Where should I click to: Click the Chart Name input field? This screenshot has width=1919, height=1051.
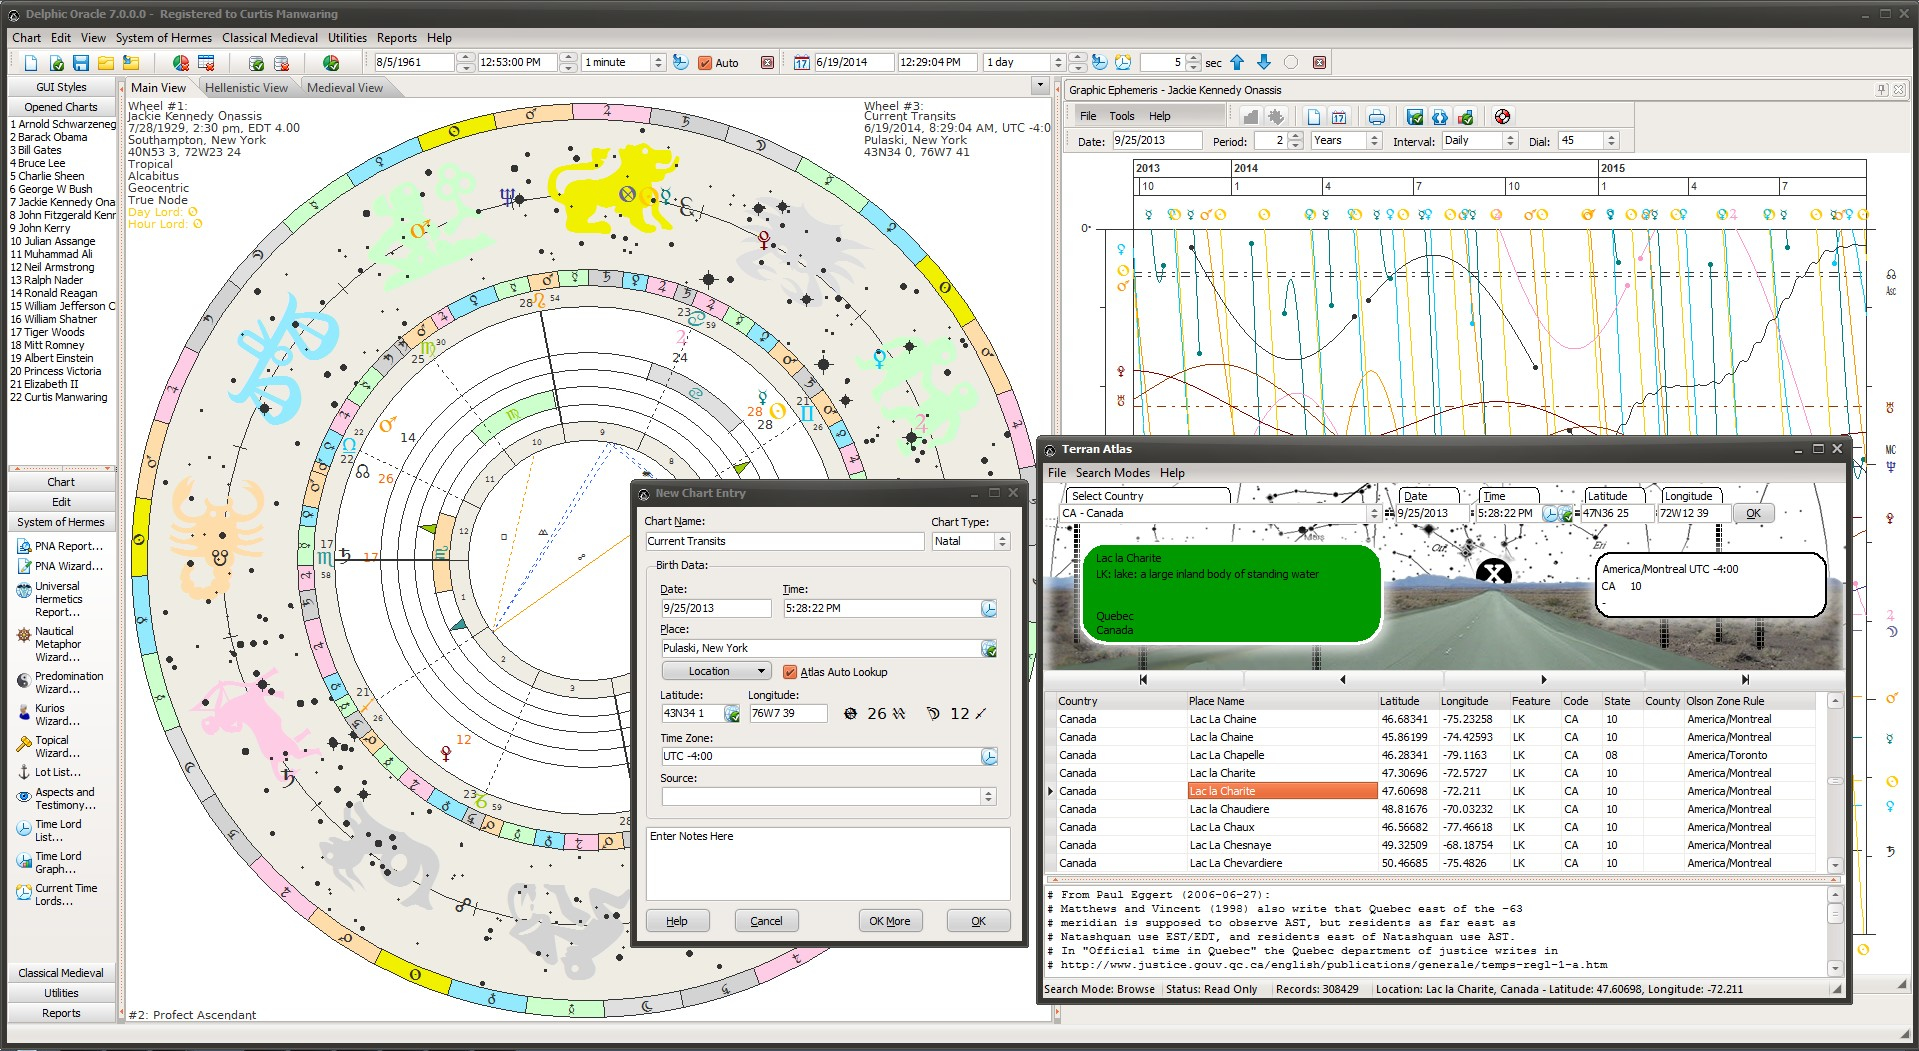[x=784, y=541]
